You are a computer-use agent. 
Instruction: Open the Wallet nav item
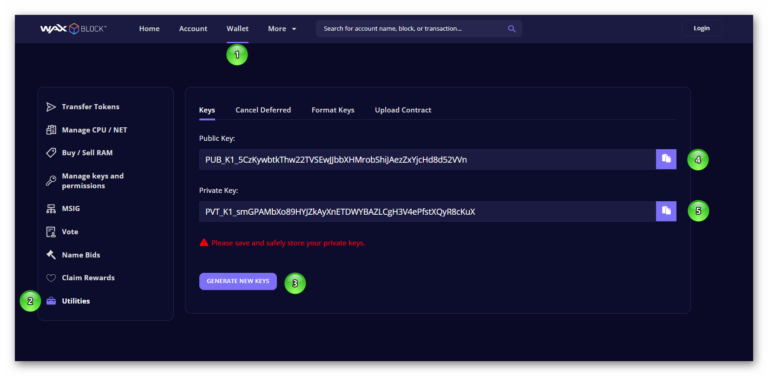[238, 29]
